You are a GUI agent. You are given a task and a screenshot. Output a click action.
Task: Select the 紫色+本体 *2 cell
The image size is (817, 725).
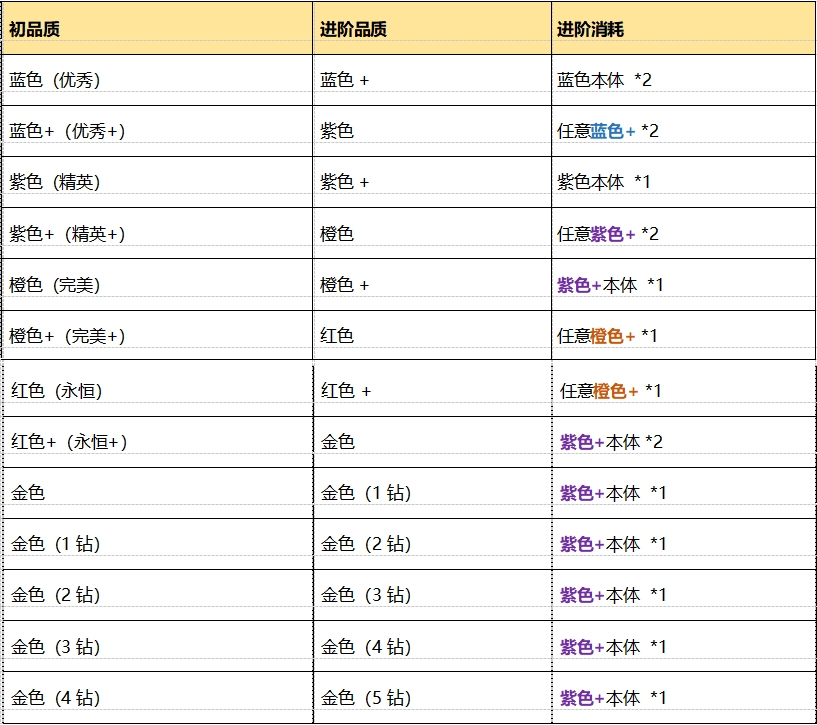612,442
